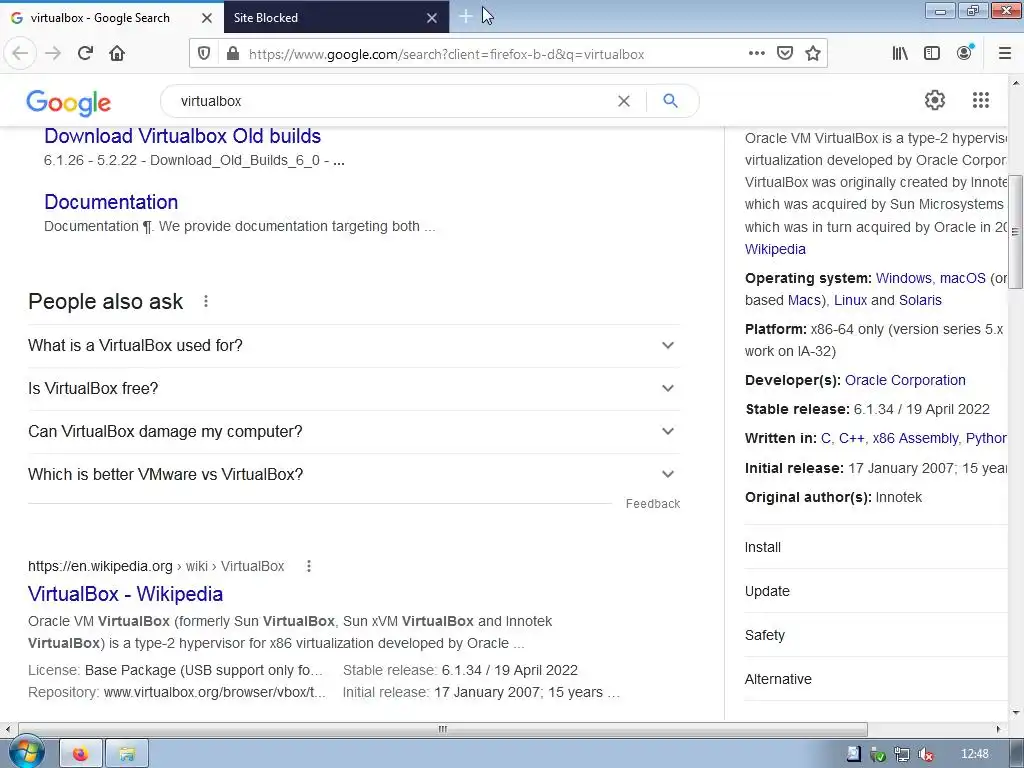Expand 'What is a VirtualBox used for?'
Viewport: 1024px width, 768px height.
(354, 345)
